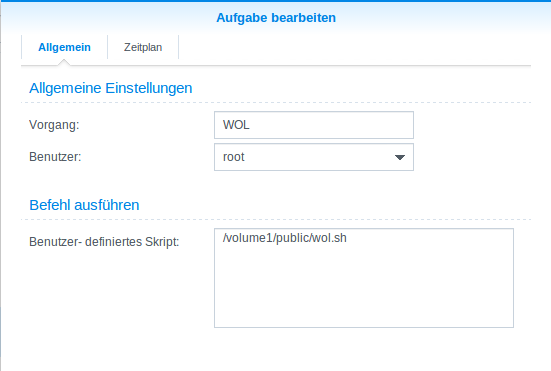Switch to the Allgemein tab
Viewport: 551px width, 371px height.
[64, 47]
